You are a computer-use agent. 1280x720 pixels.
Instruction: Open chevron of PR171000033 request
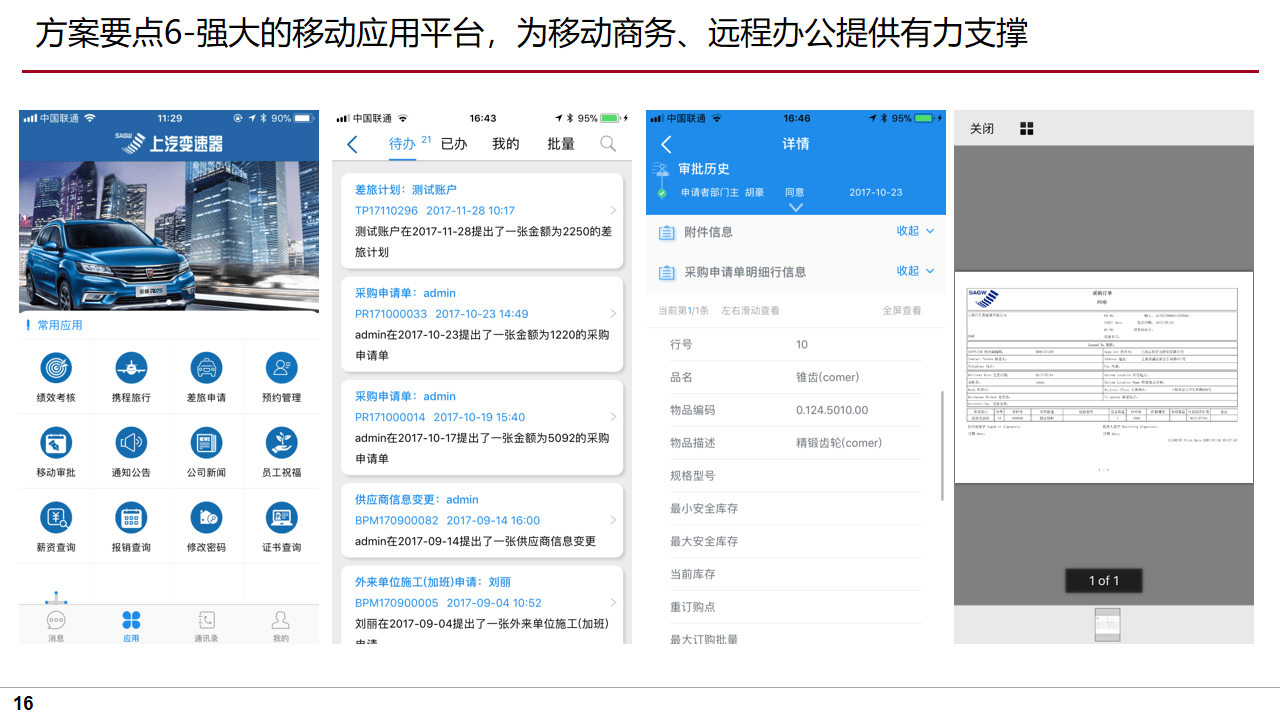[x=613, y=313]
